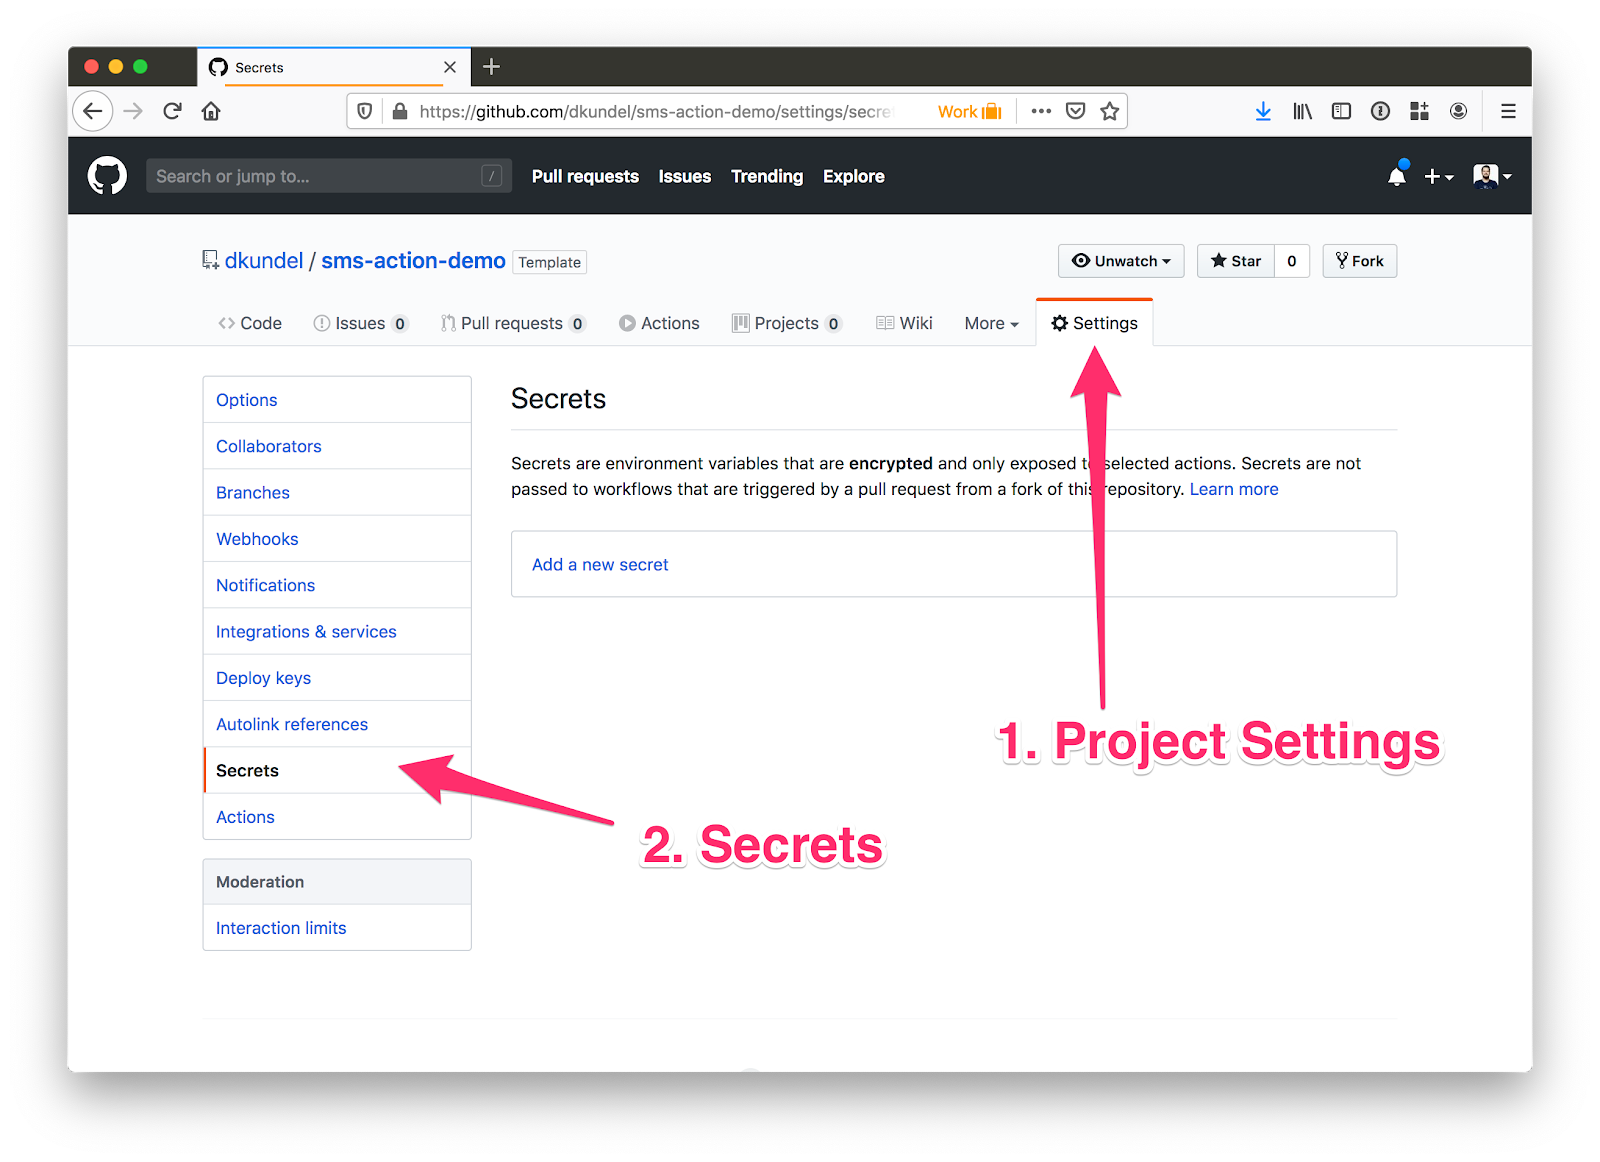Click the browser forward arrow
The width and height of the screenshot is (1600, 1162).
coord(133,111)
